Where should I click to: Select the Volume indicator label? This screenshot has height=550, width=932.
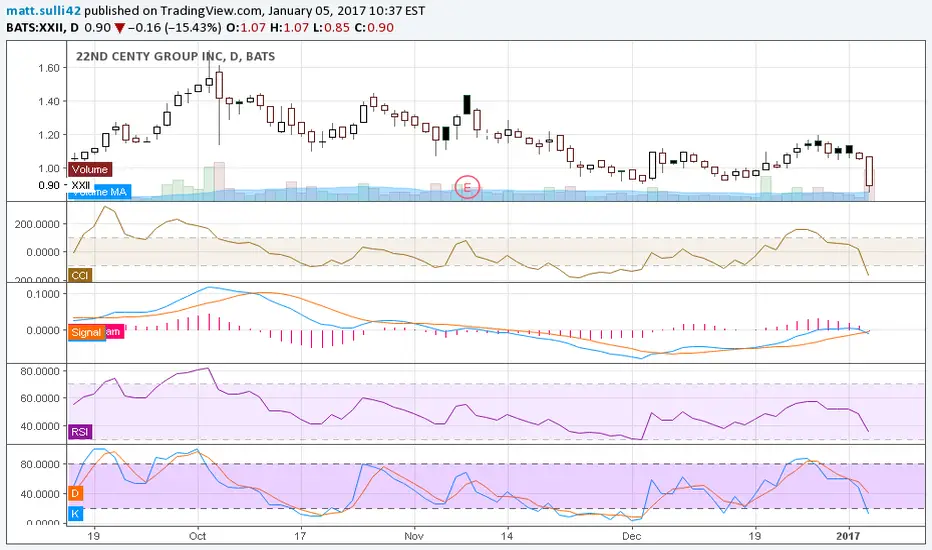click(x=90, y=169)
